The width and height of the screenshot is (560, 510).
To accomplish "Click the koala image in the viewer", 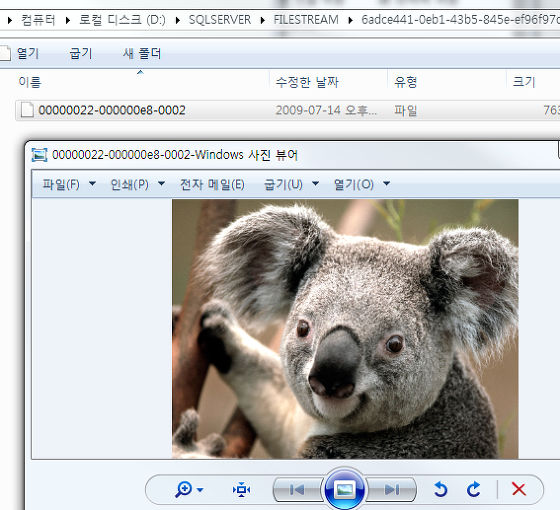I will [x=345, y=329].
